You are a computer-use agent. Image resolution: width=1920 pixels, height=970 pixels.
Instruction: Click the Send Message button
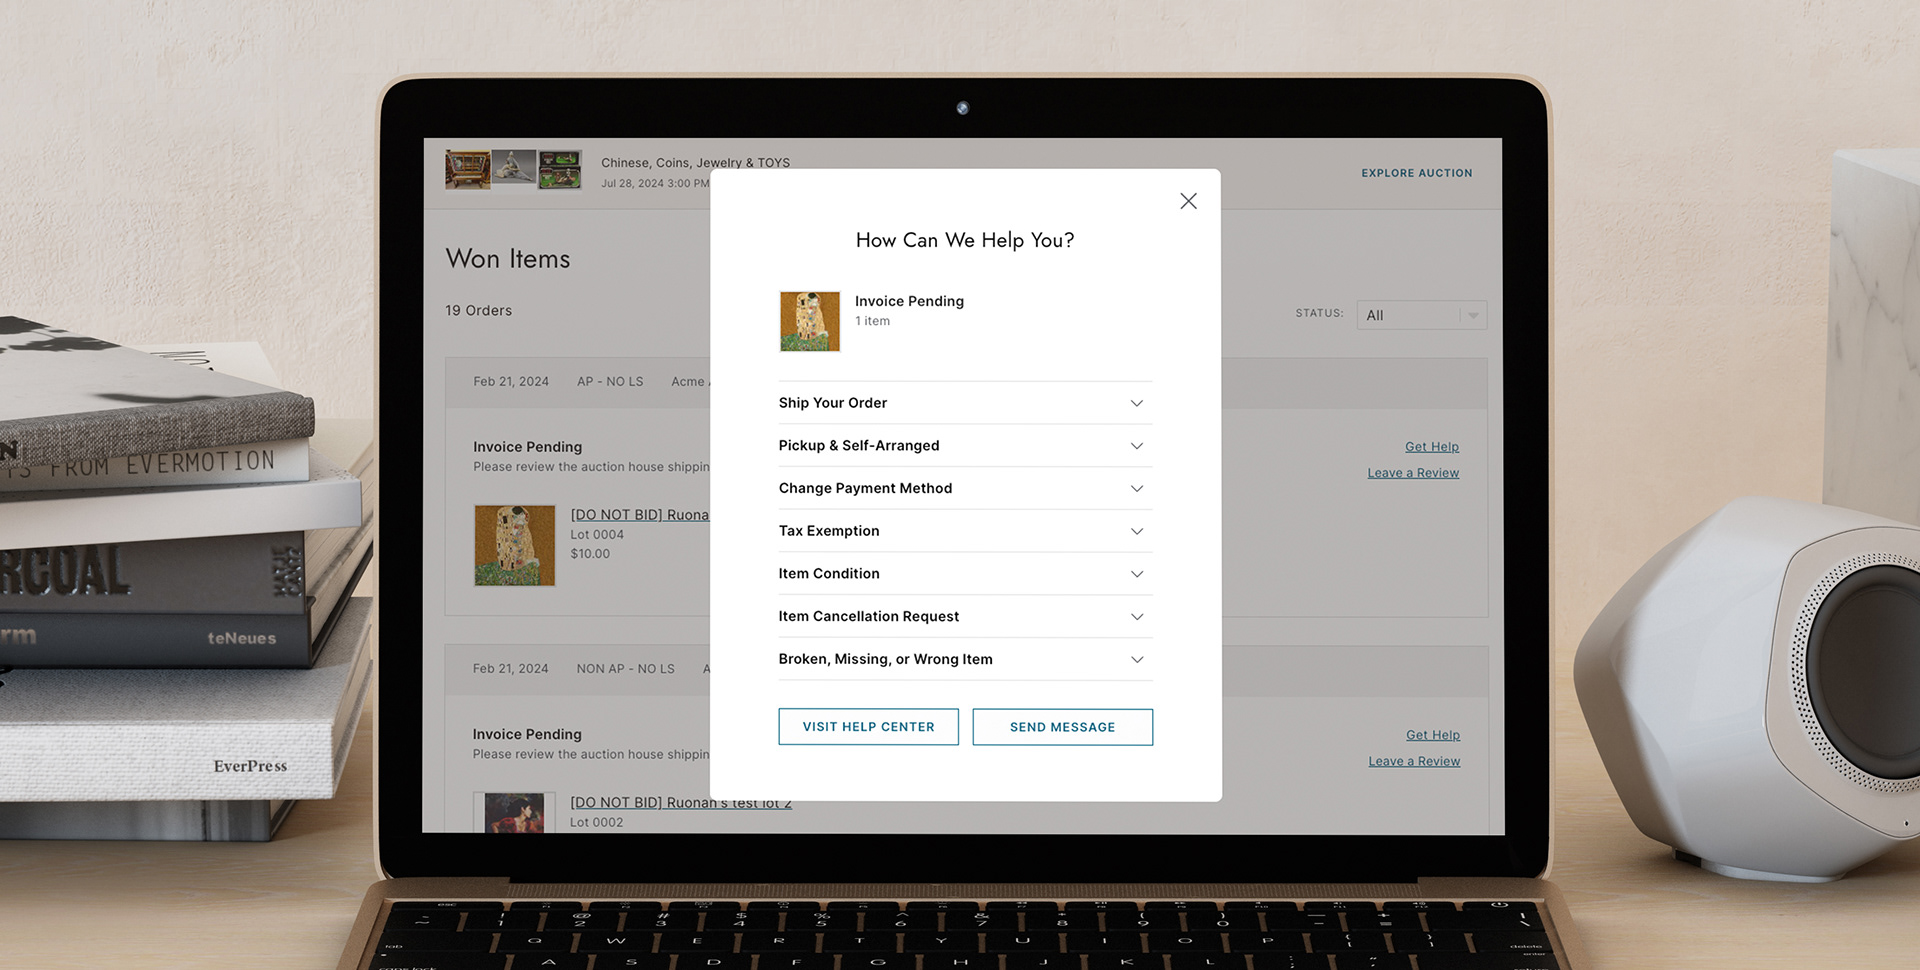[1062, 727]
